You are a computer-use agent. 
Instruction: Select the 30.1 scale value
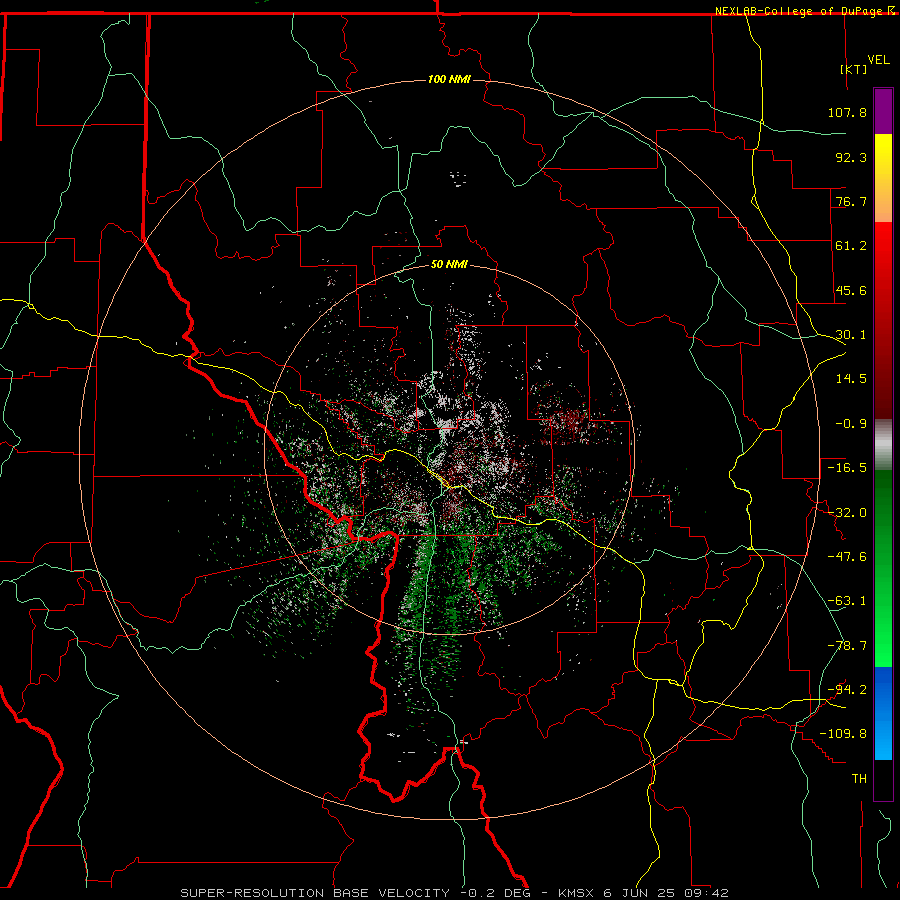pos(851,335)
